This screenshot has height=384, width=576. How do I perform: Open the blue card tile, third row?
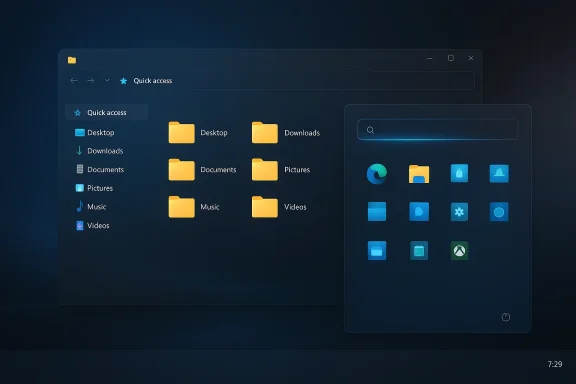pos(377,251)
